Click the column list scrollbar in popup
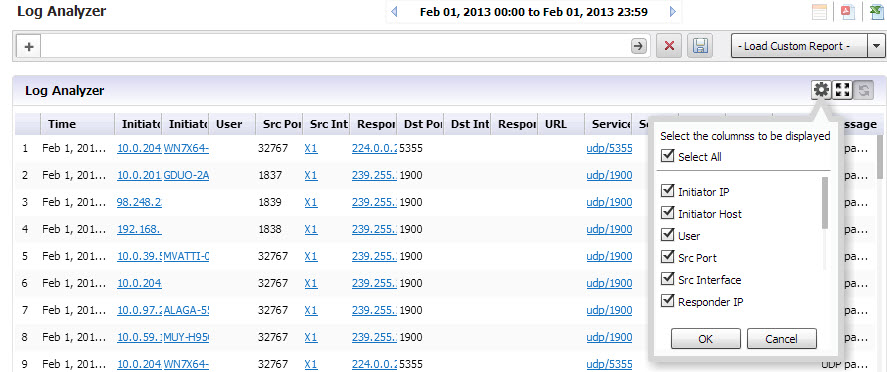 (825, 202)
